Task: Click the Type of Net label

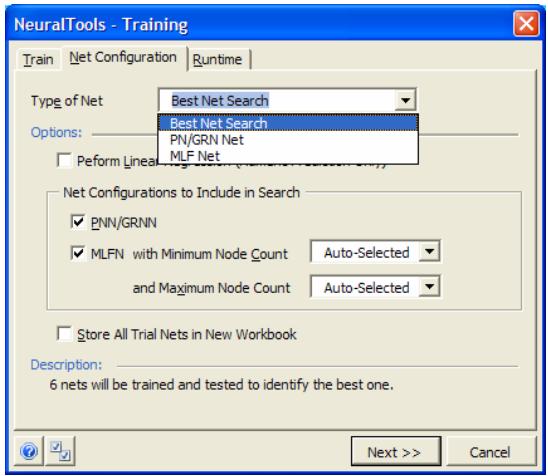Action: click(67, 101)
